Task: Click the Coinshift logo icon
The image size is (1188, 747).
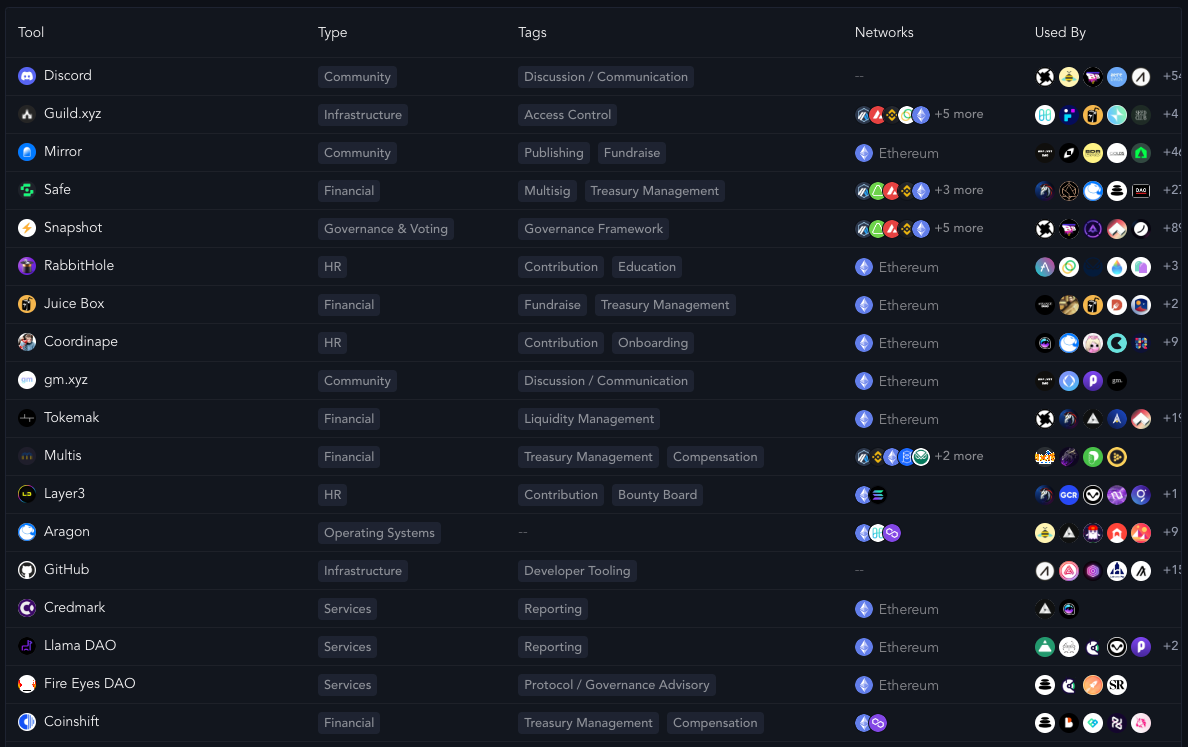Action: click(27, 722)
